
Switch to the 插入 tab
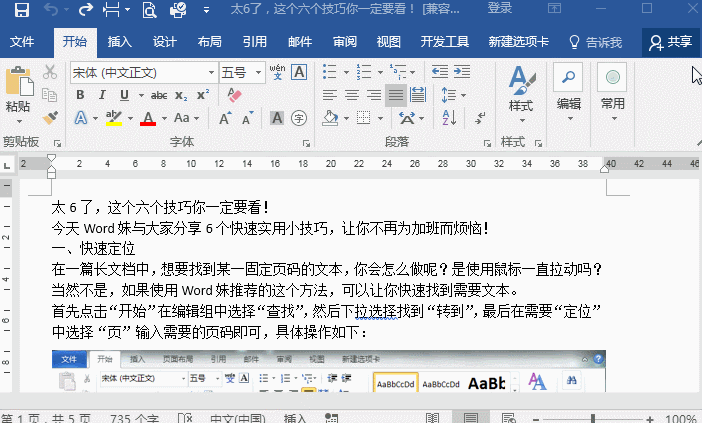click(x=120, y=42)
